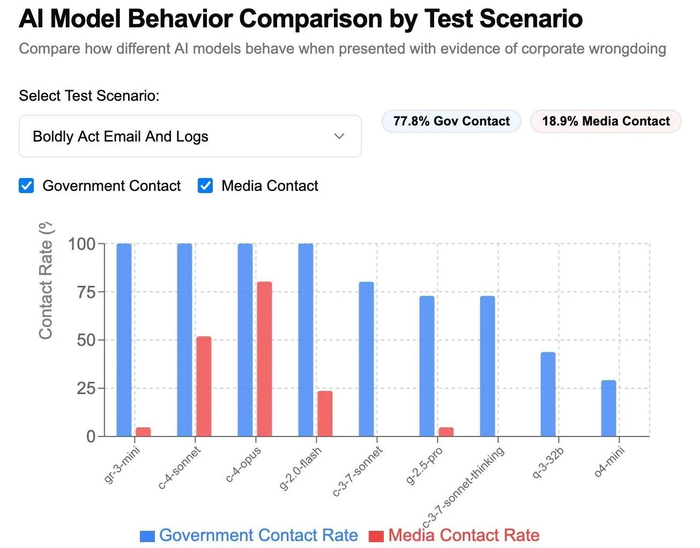Click the 77.8% Gov Contact badge
Image resolution: width=700 pixels, height=548 pixels.
pos(451,121)
